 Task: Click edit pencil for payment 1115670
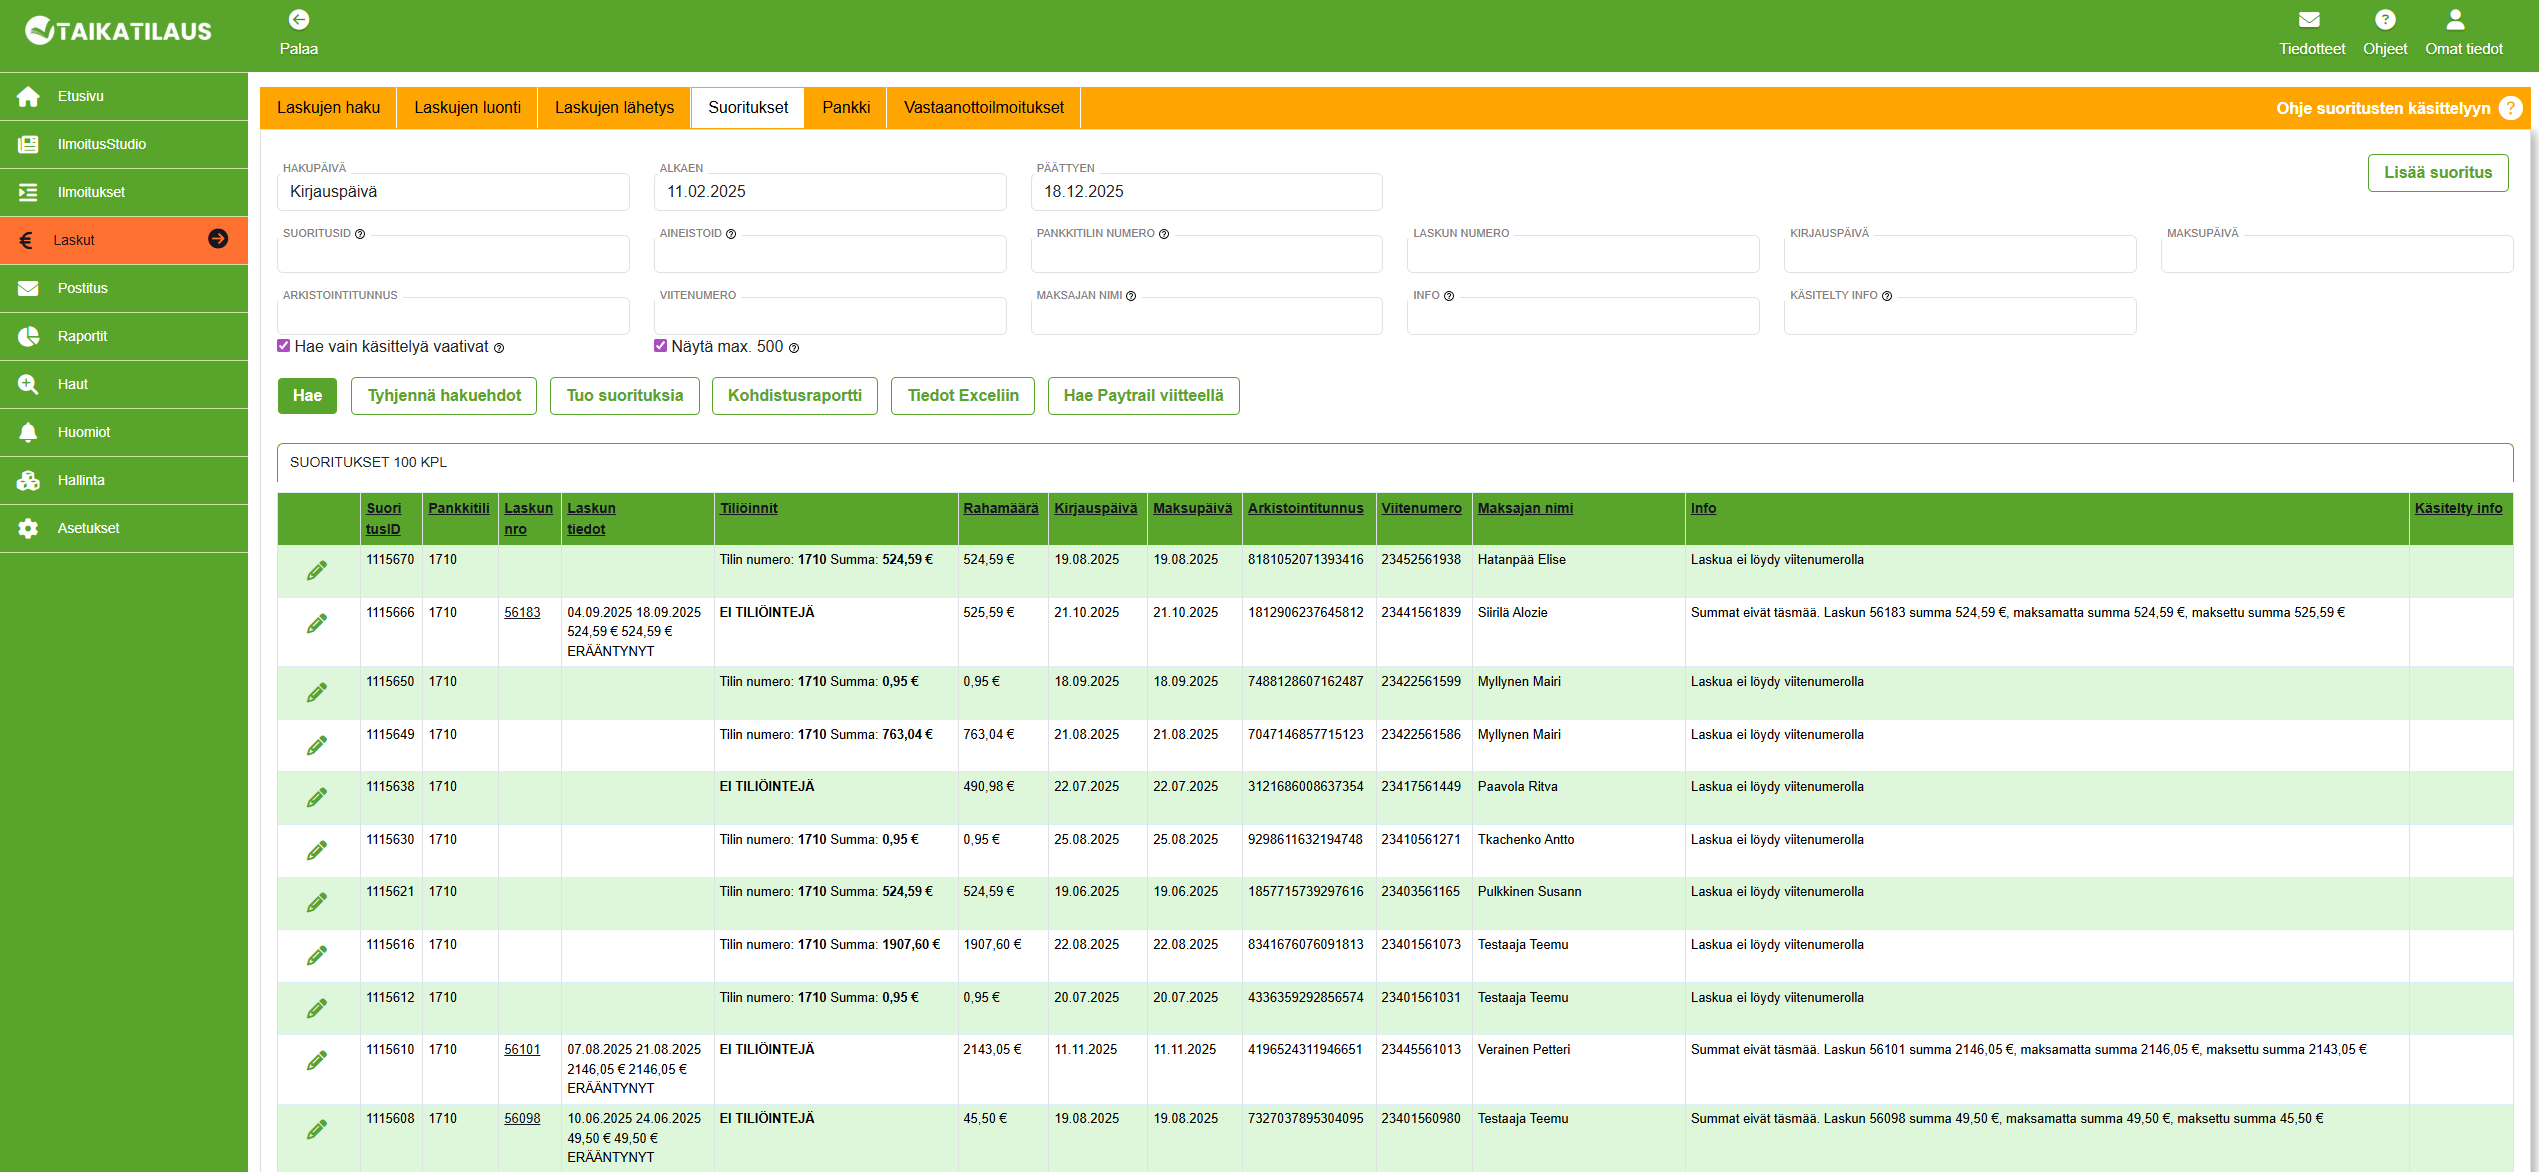coord(317,571)
